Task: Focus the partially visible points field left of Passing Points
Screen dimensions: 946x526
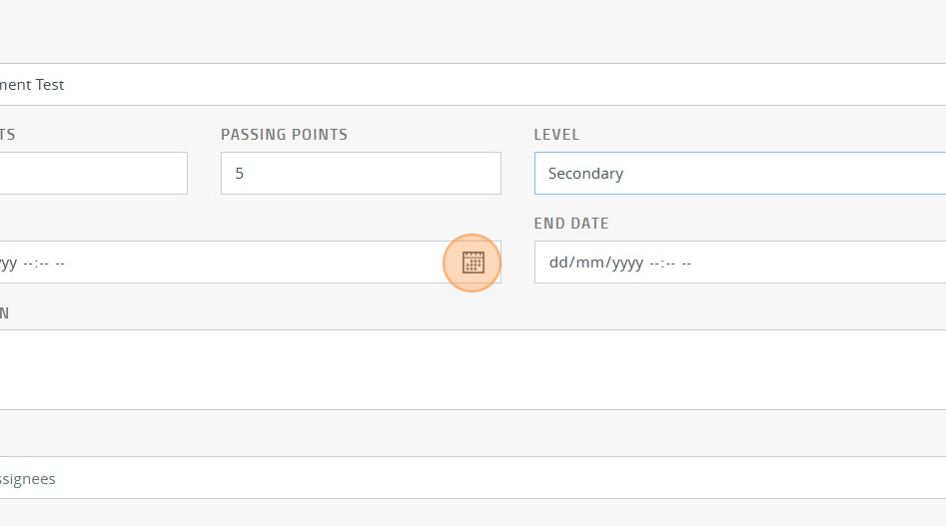Action: (92, 173)
